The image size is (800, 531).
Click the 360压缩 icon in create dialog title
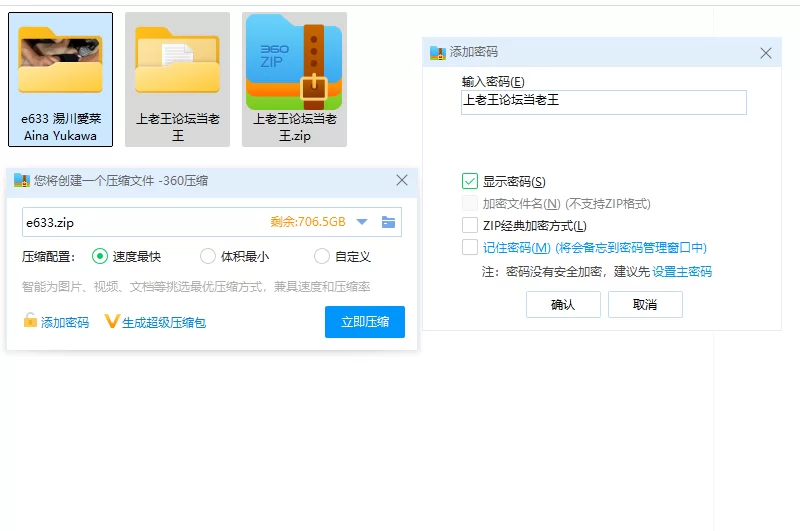click(x=22, y=180)
